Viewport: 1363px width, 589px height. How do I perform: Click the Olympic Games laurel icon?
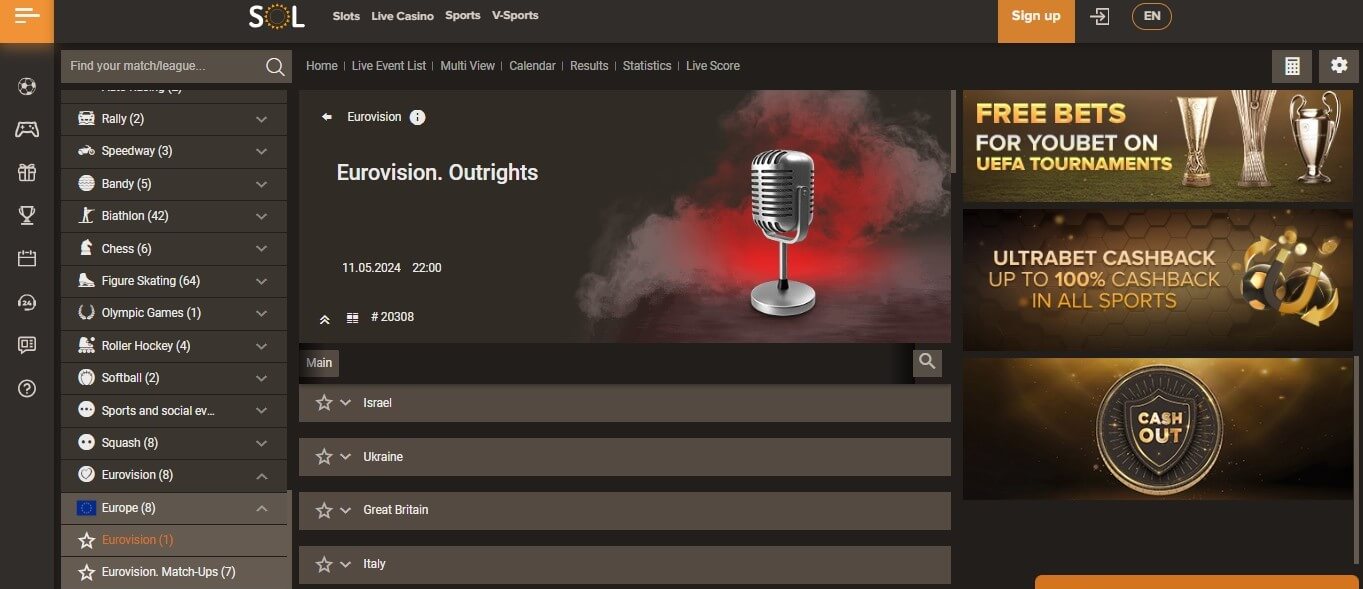point(86,313)
